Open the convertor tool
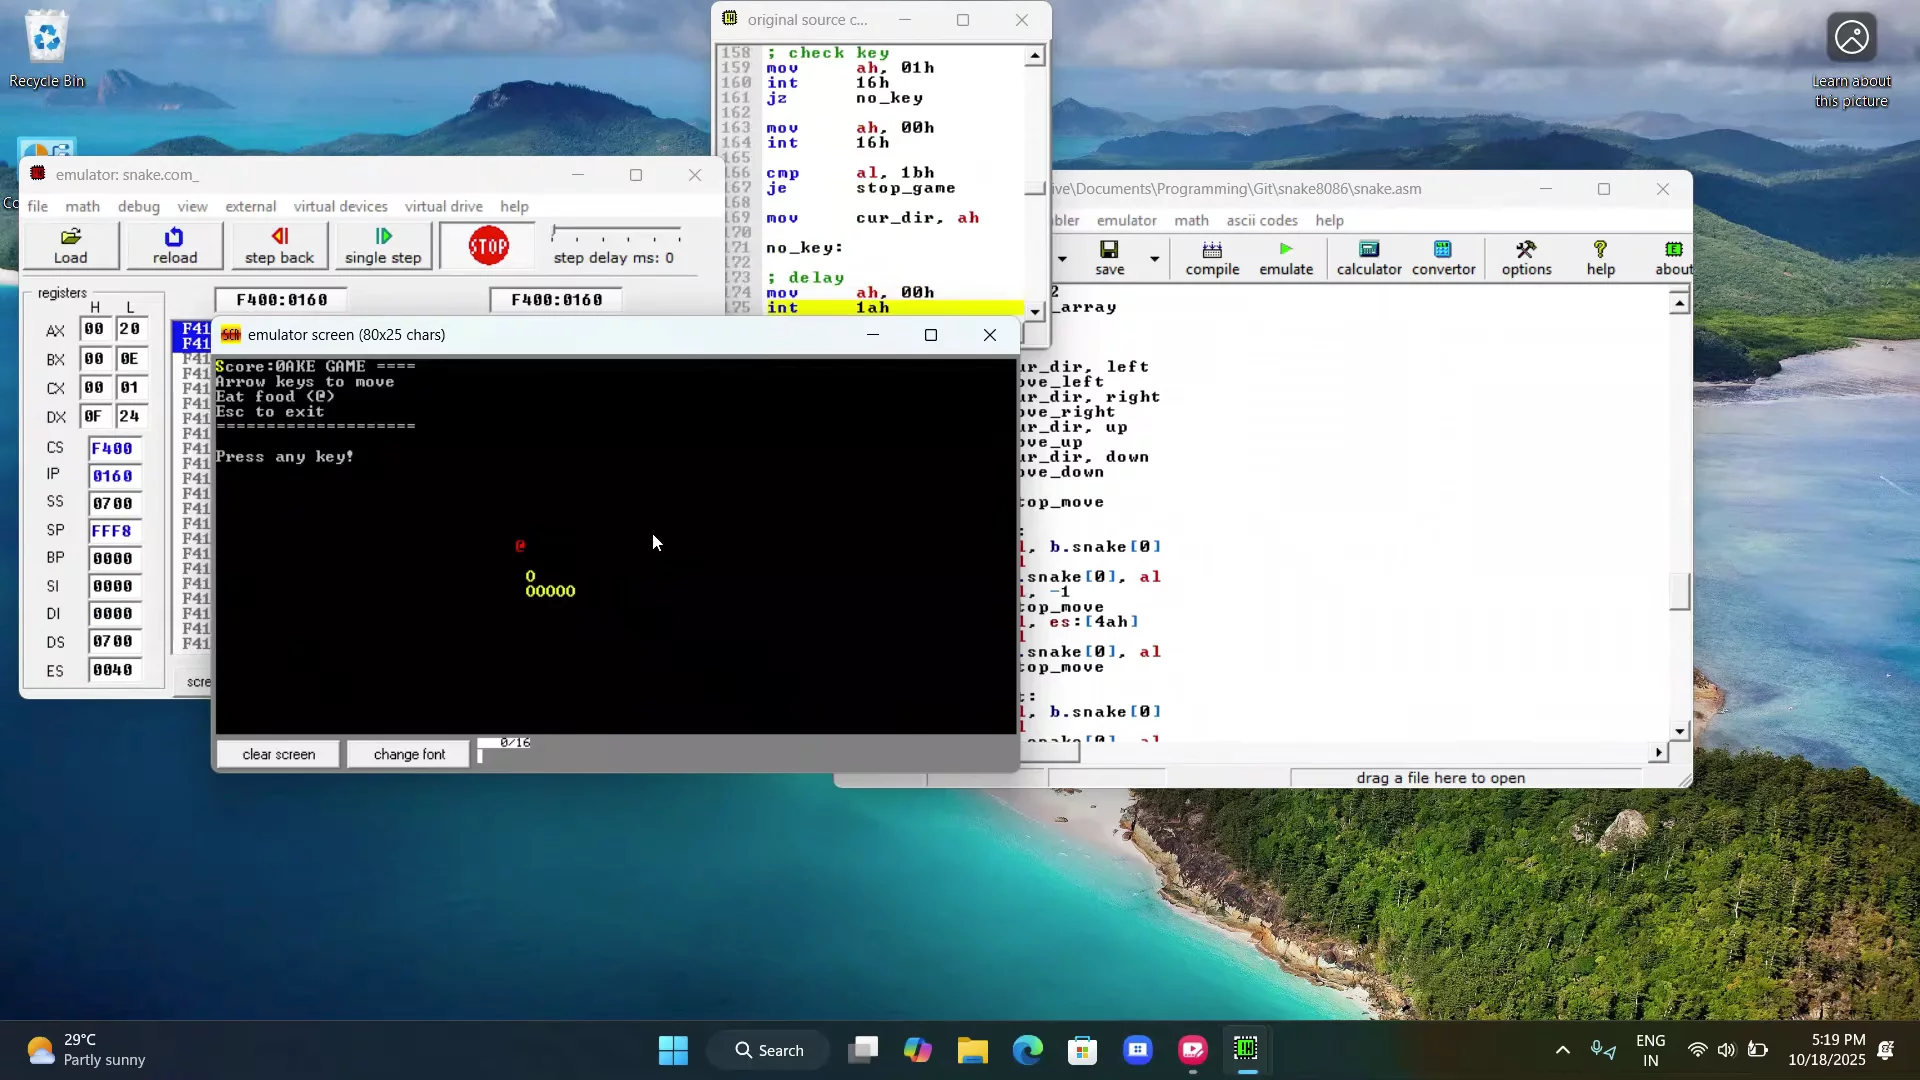The image size is (1920, 1080). [1443, 257]
